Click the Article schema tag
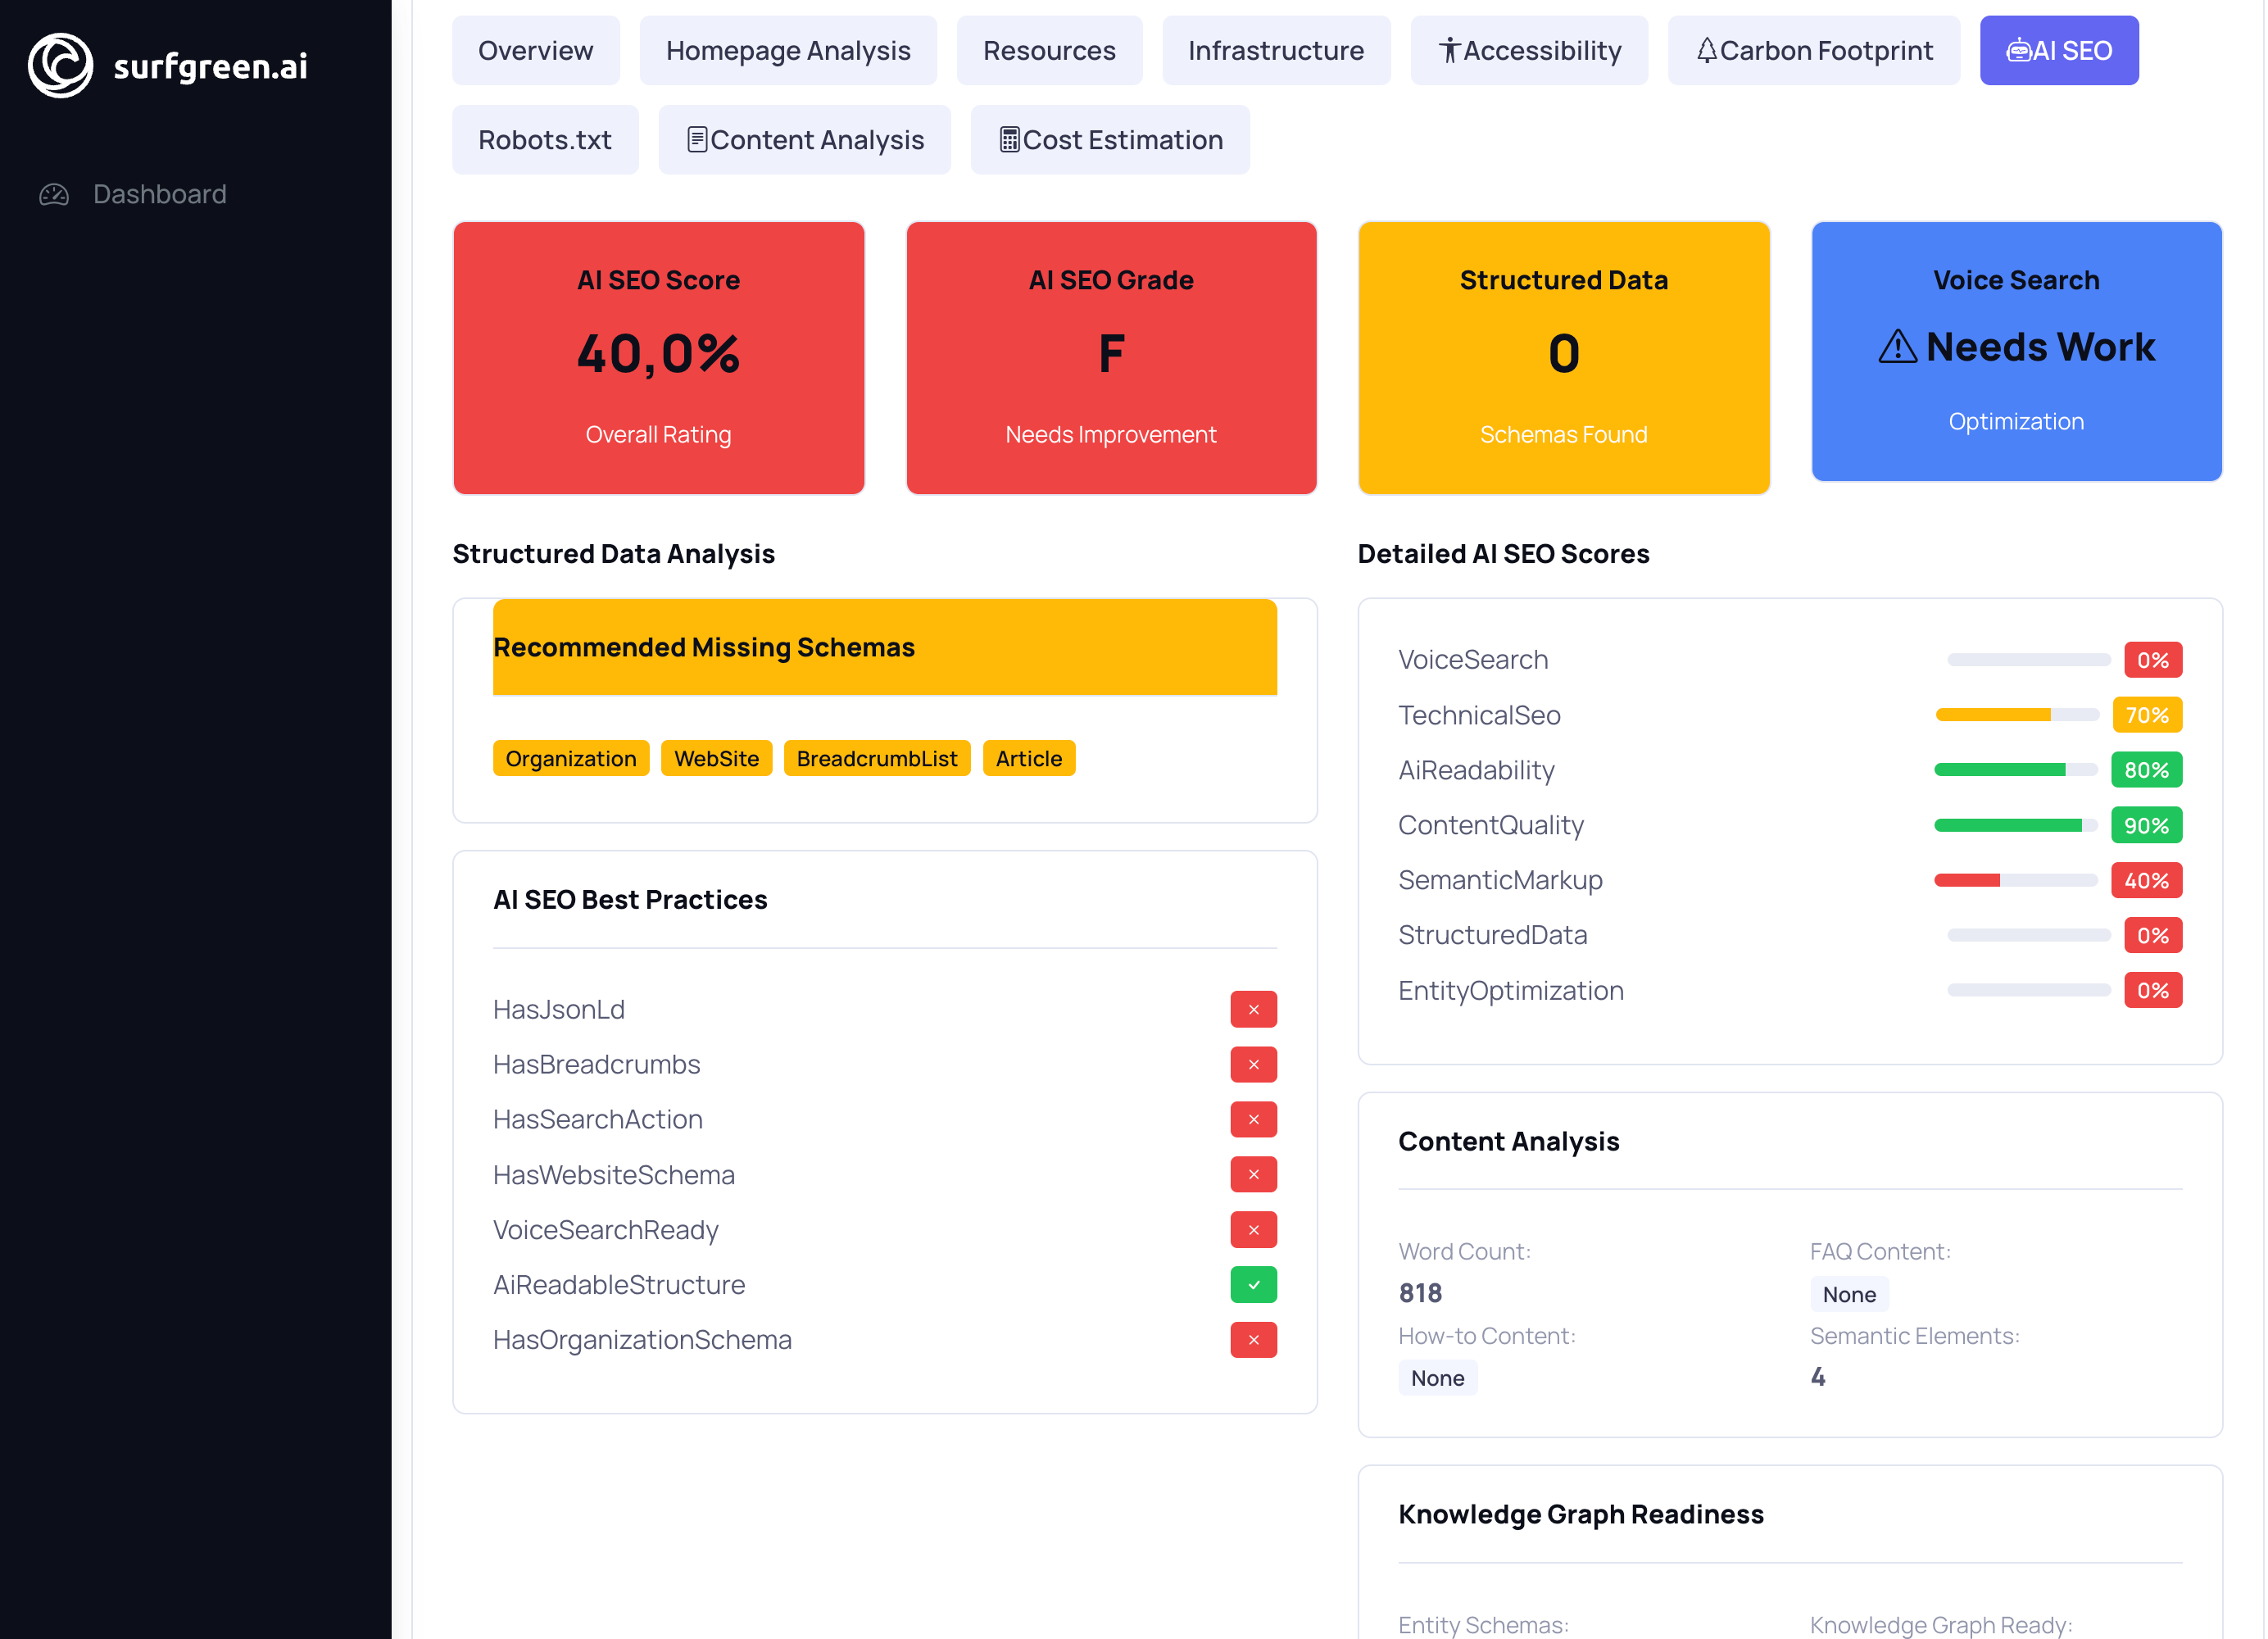The height and width of the screenshot is (1639, 2268). point(1029,759)
